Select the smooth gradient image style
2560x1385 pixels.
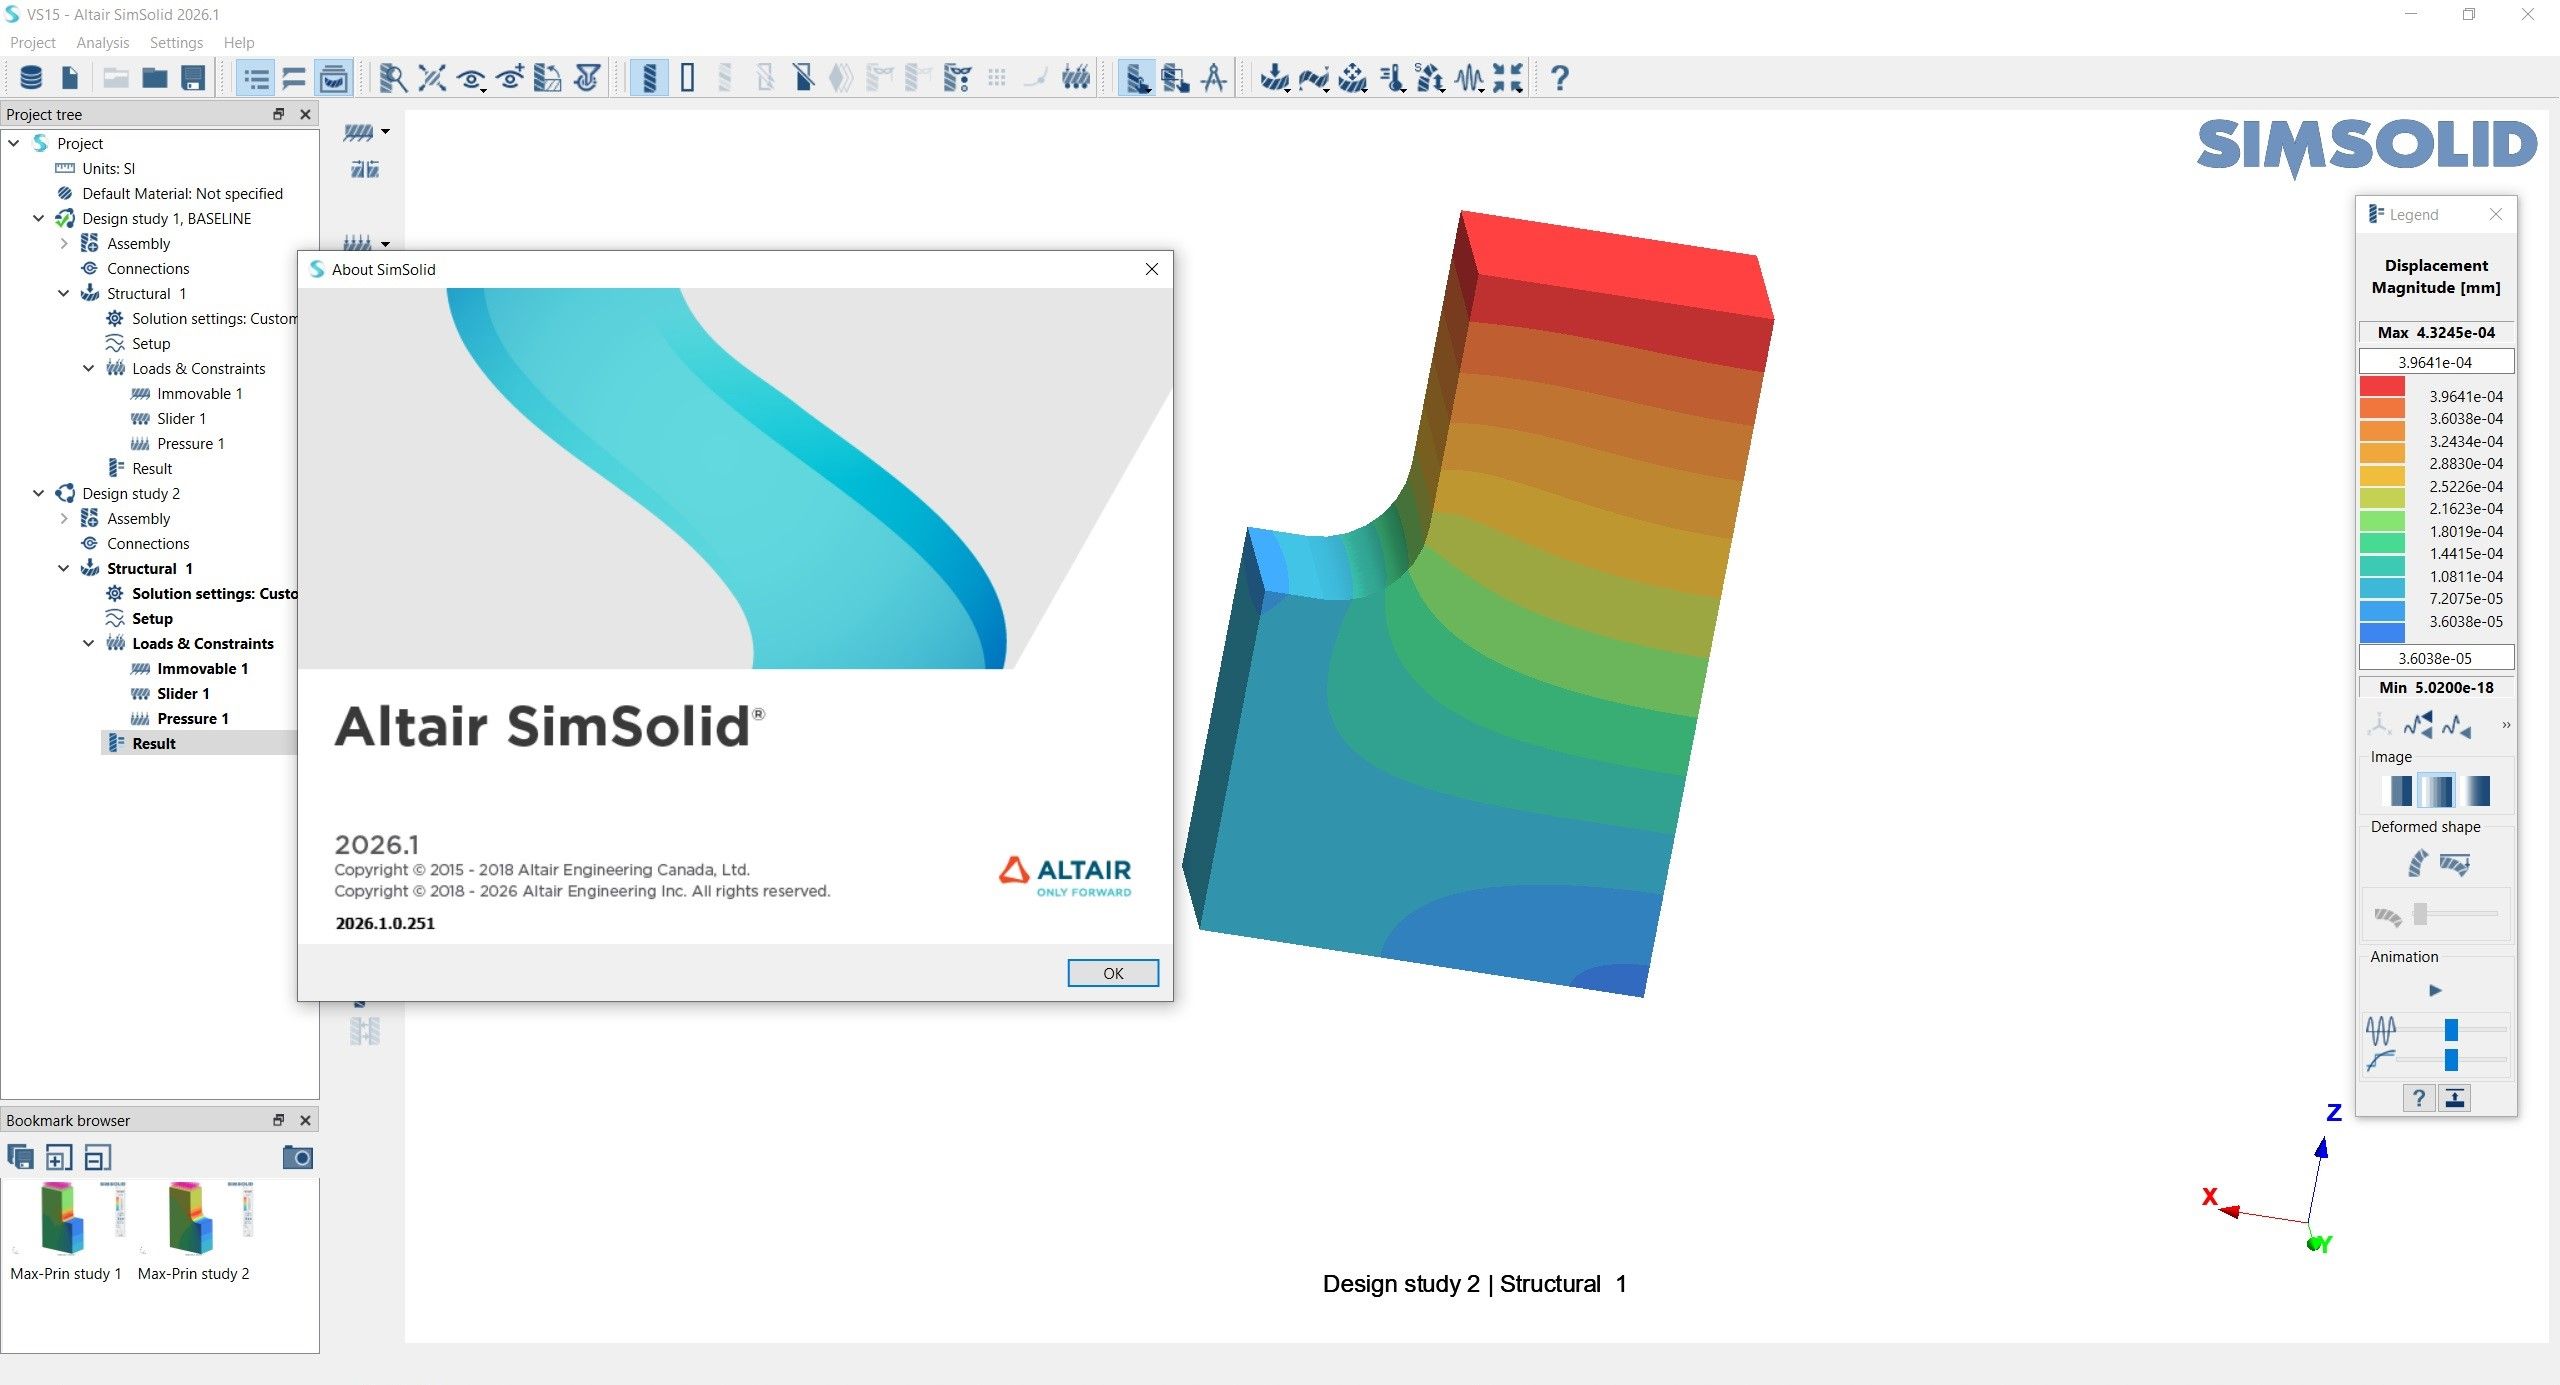[2477, 790]
